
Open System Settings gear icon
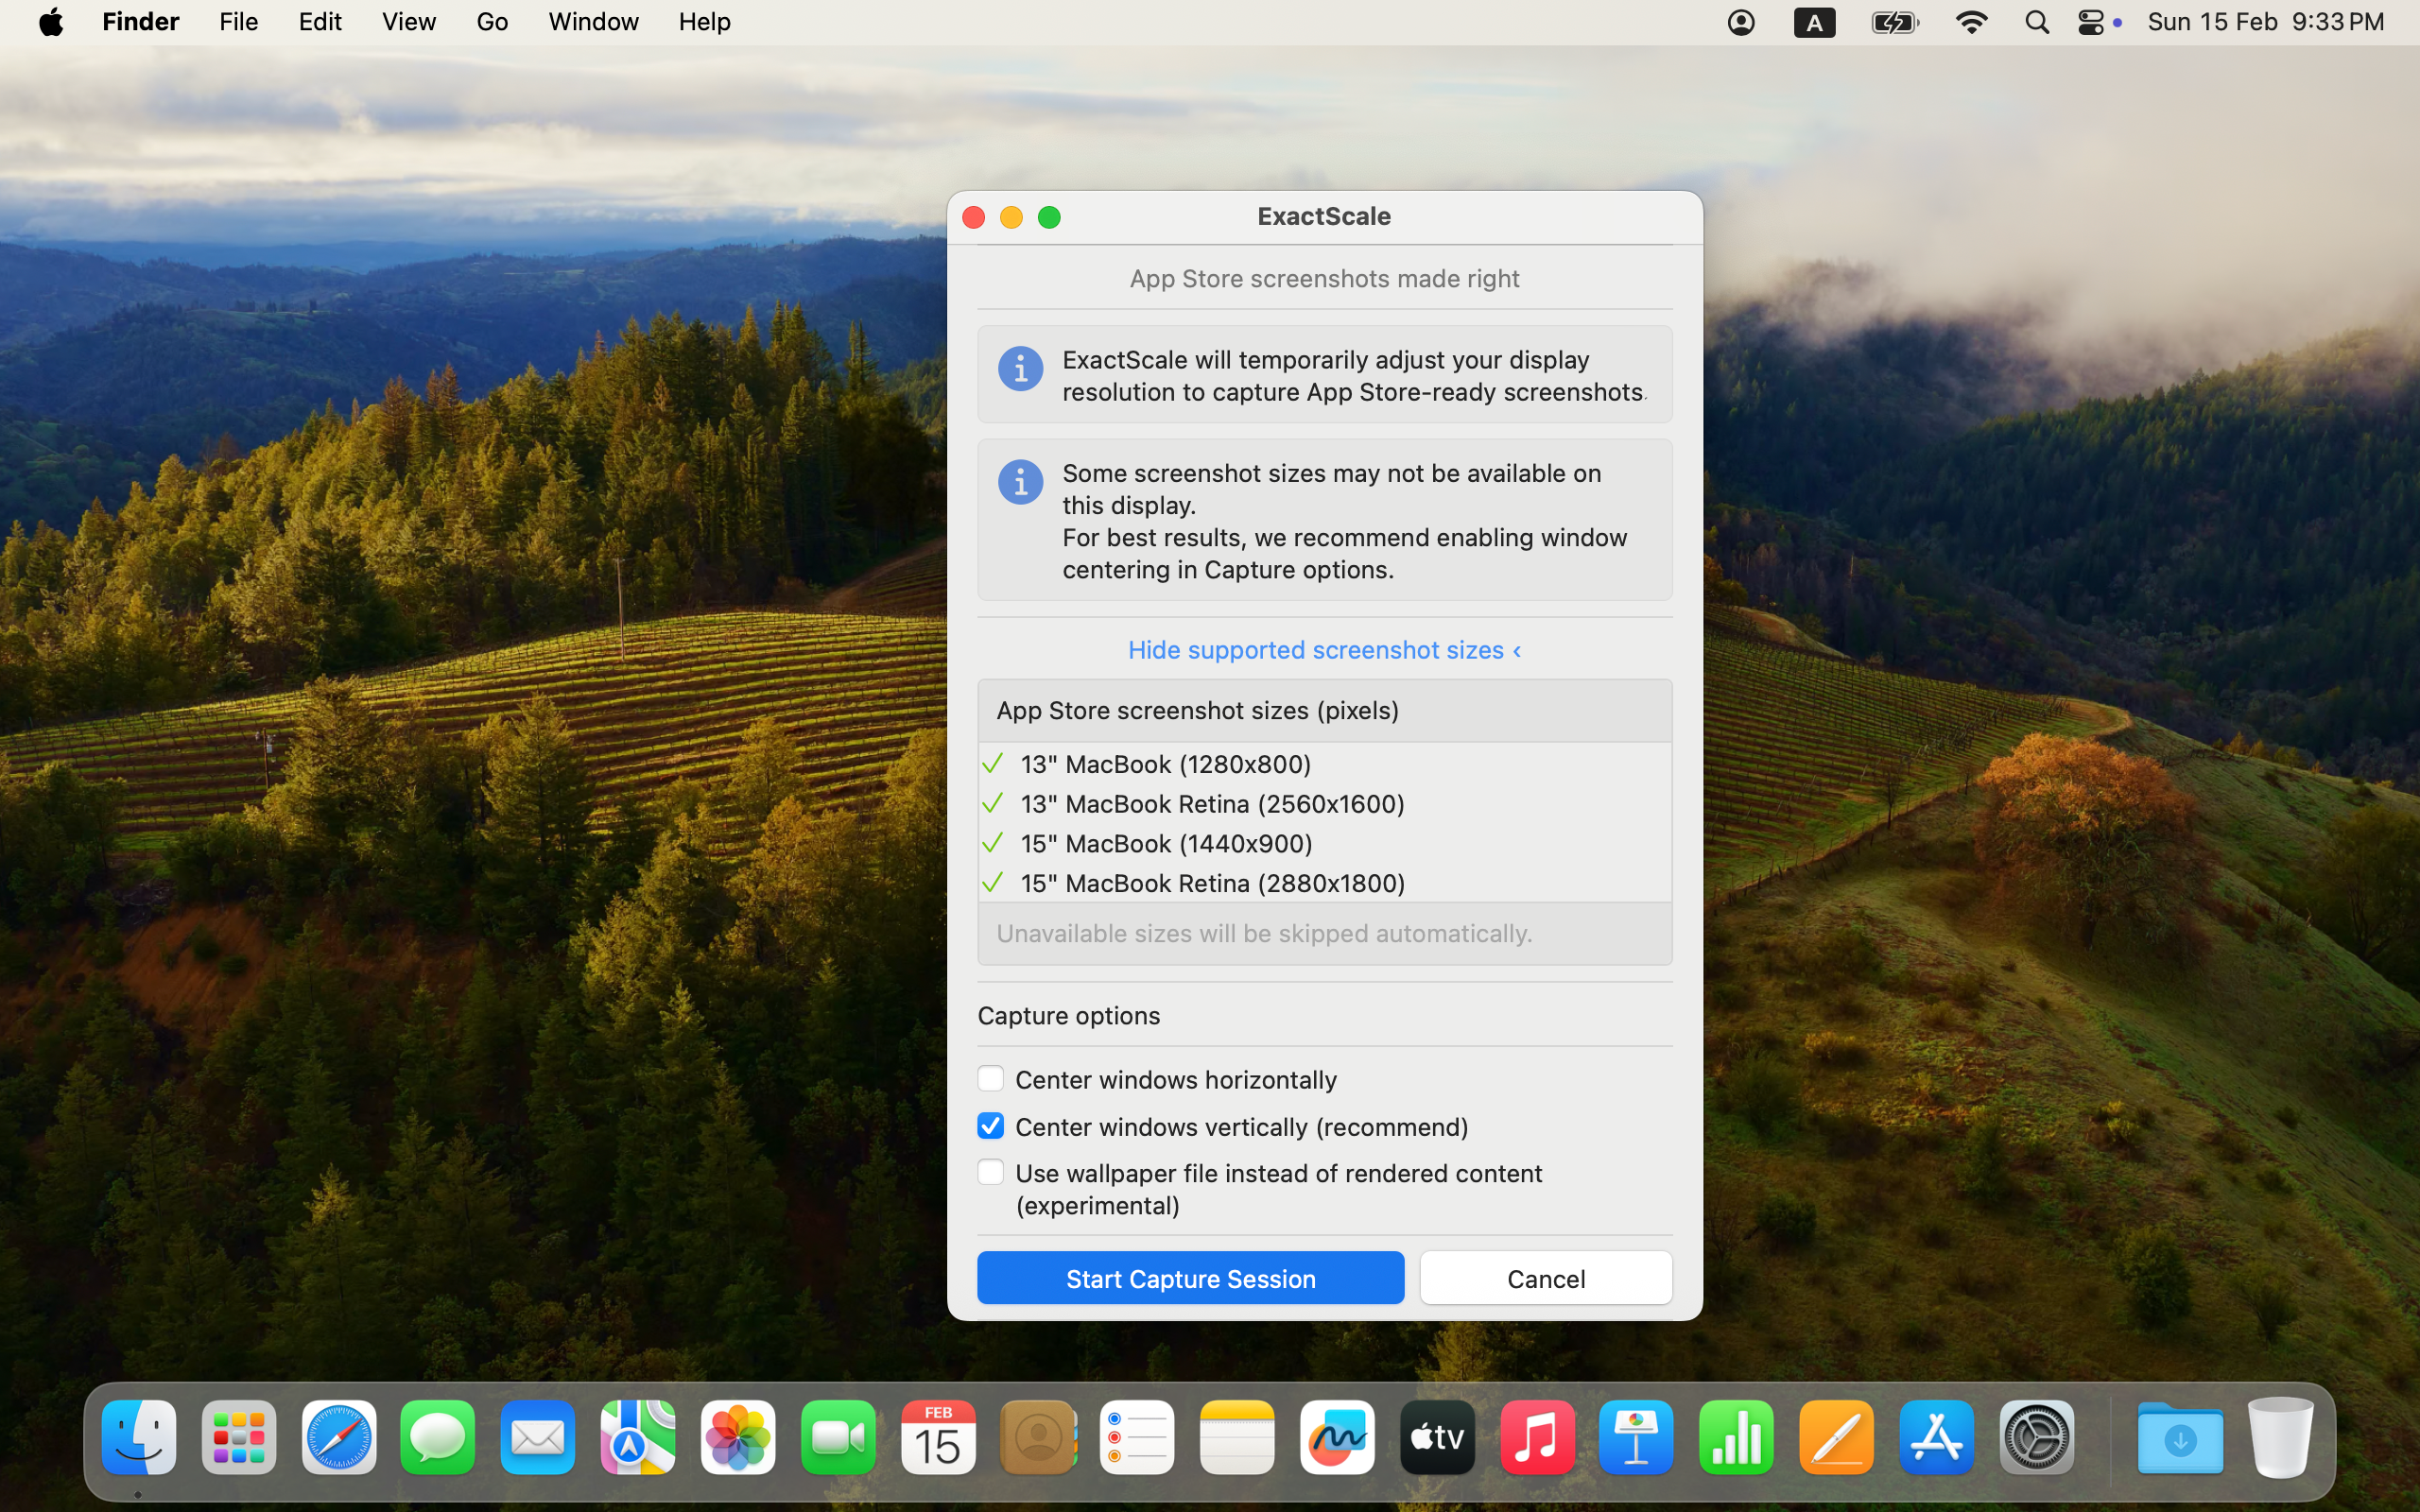pos(2036,1438)
